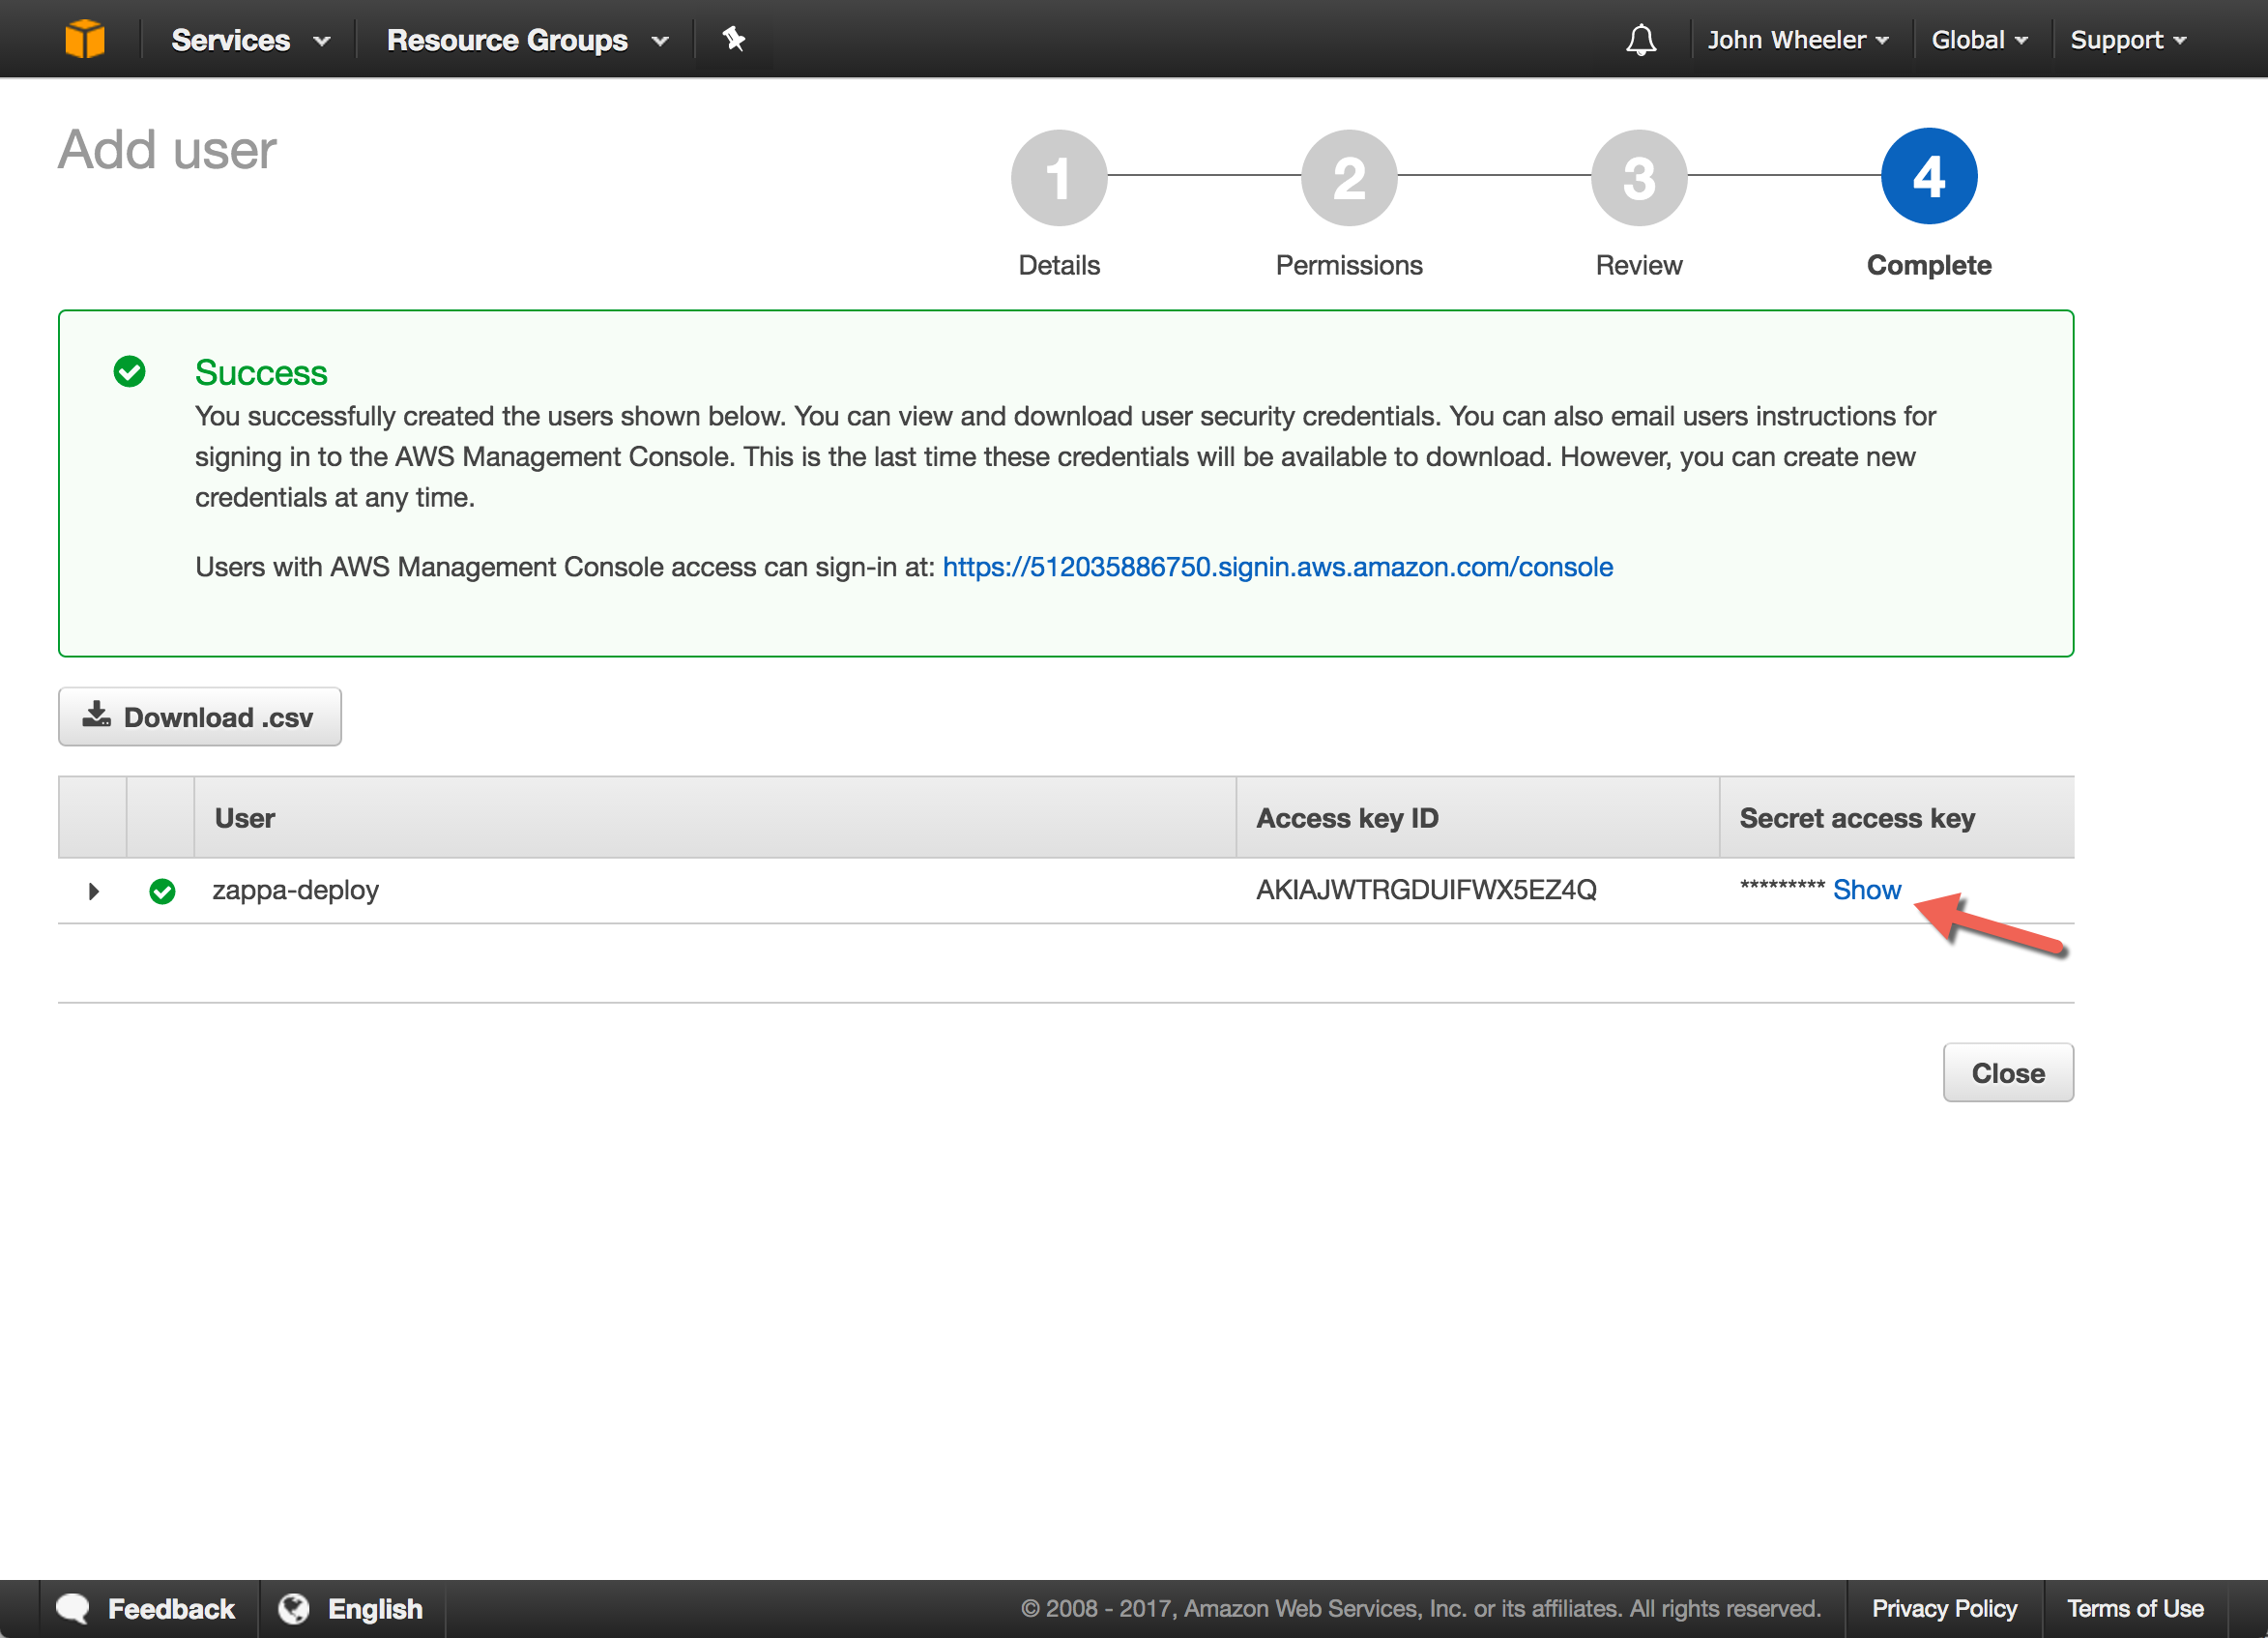2268x1638 pixels.
Task: Click the pin shortcut icon in navbar
Action: [733, 39]
